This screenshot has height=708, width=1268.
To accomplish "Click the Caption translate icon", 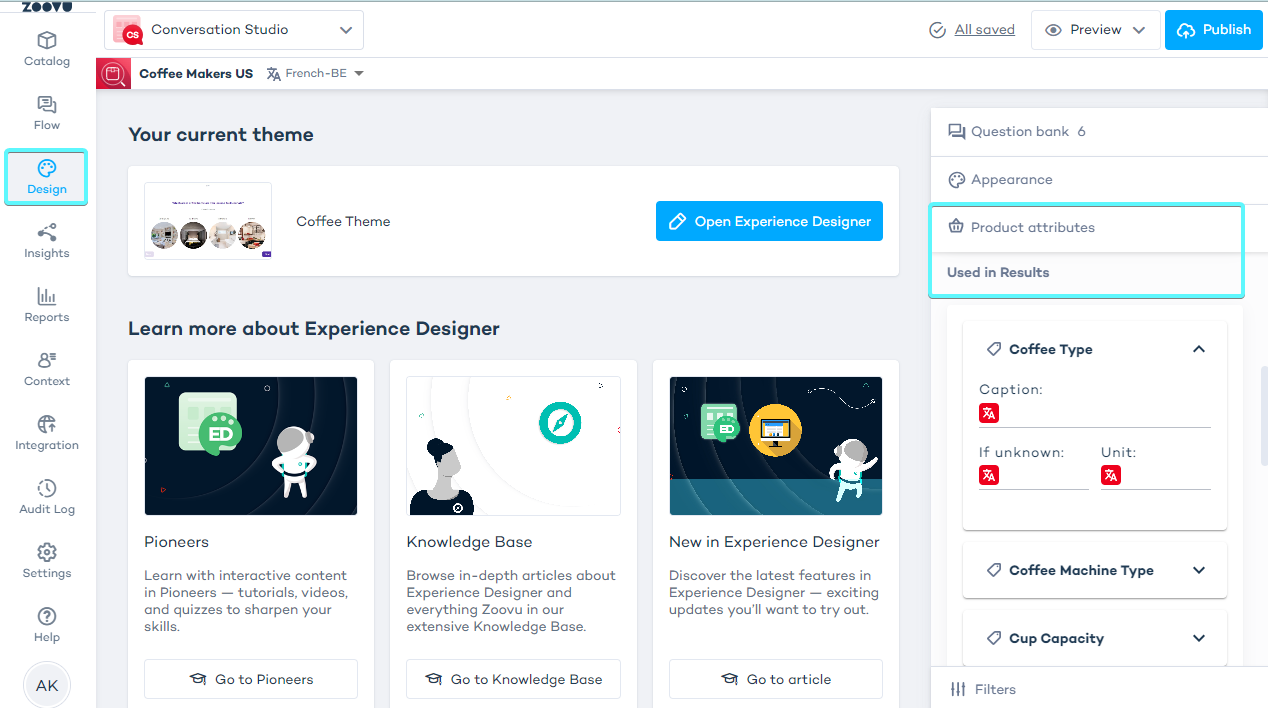I will tap(989, 413).
